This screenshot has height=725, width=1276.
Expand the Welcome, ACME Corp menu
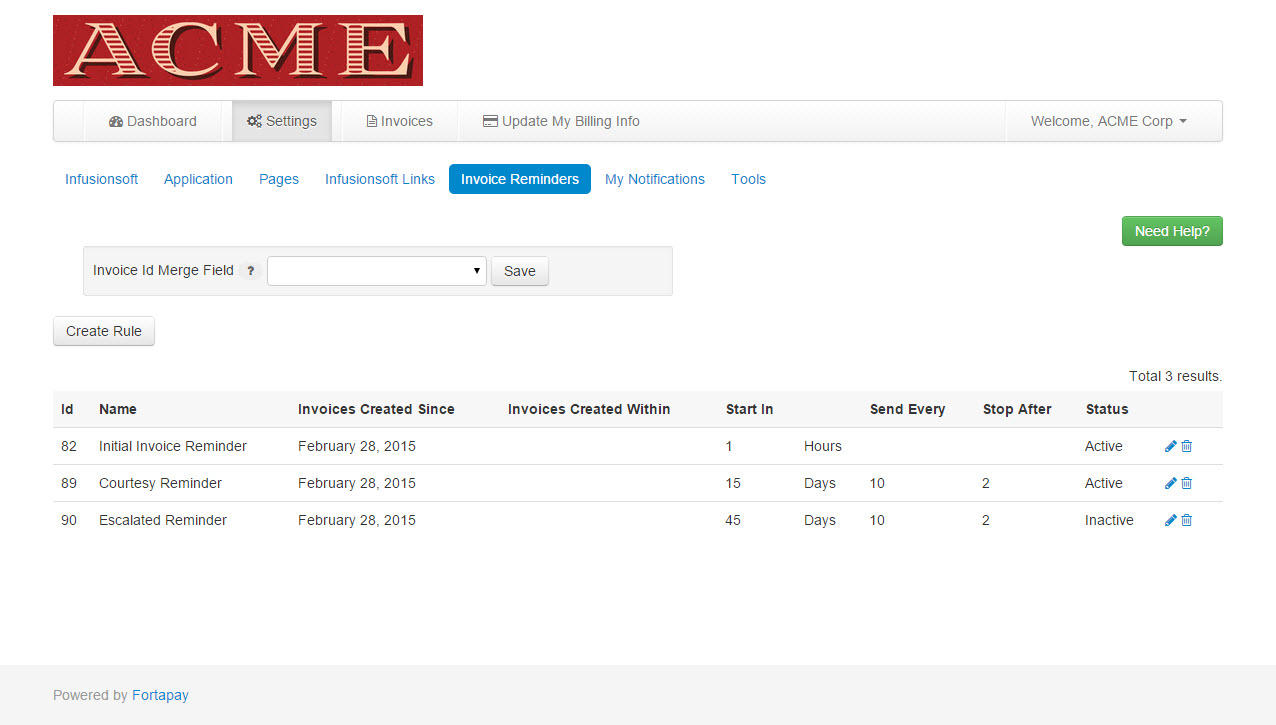coord(1108,121)
